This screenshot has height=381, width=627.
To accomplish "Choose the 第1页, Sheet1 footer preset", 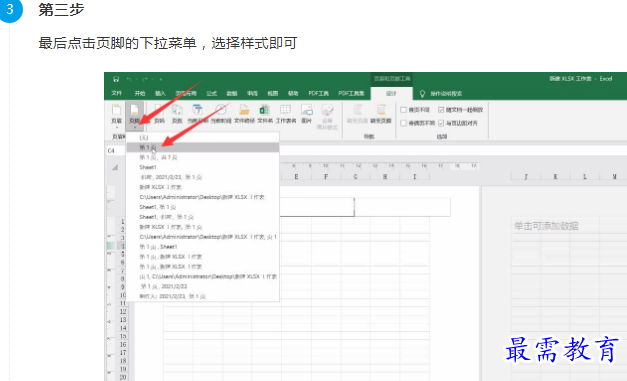I will 203,247.
